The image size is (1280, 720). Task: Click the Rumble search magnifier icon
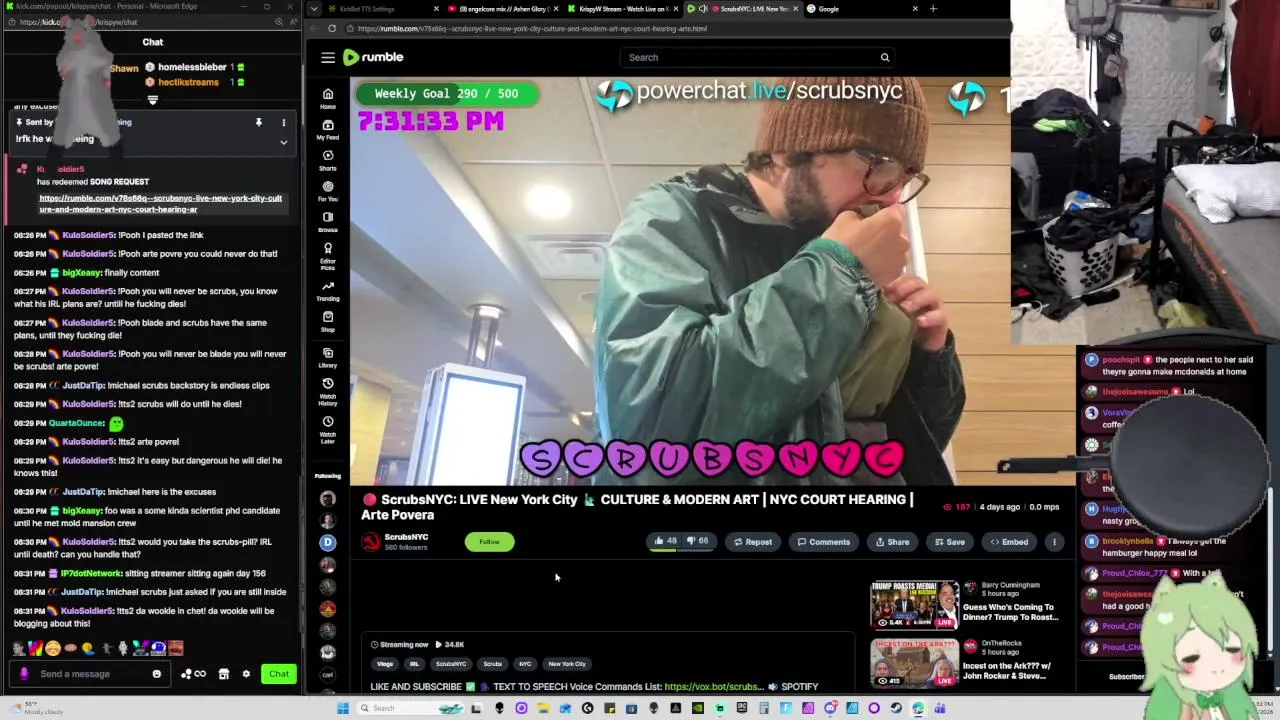tap(885, 57)
